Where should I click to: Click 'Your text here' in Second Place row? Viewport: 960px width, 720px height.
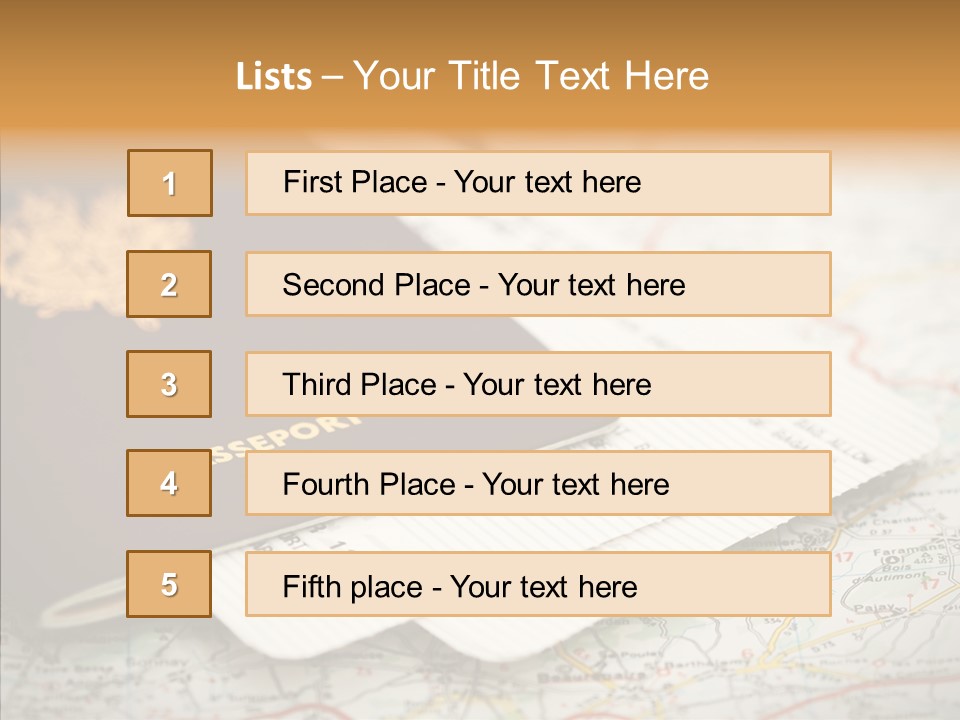click(x=591, y=285)
